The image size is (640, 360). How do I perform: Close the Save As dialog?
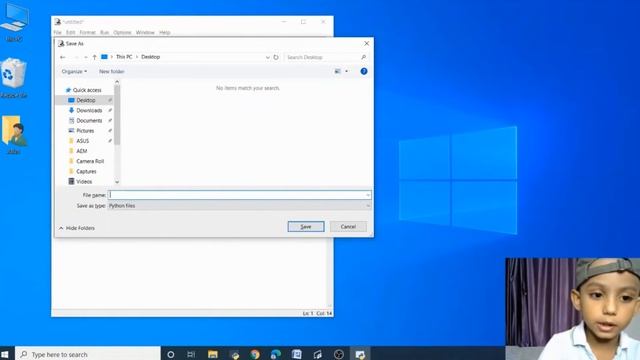click(367, 43)
